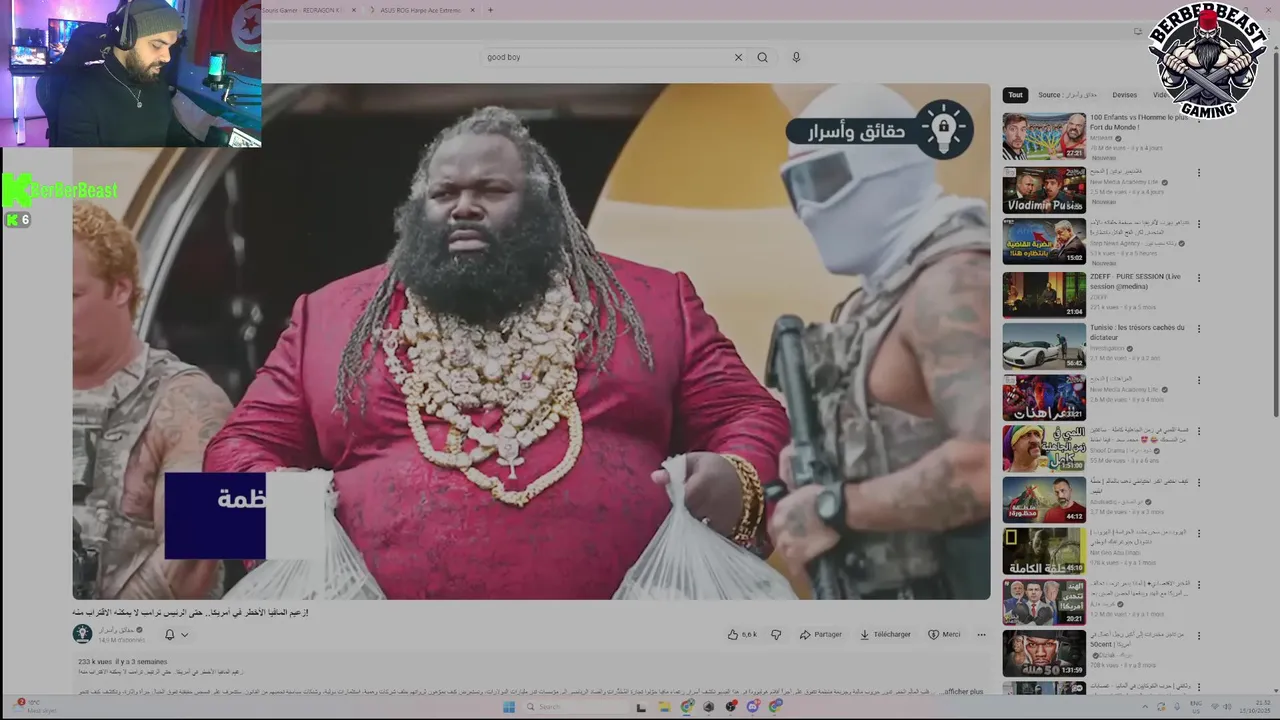Select the Source filter chip
The width and height of the screenshot is (1280, 720).
(1067, 95)
